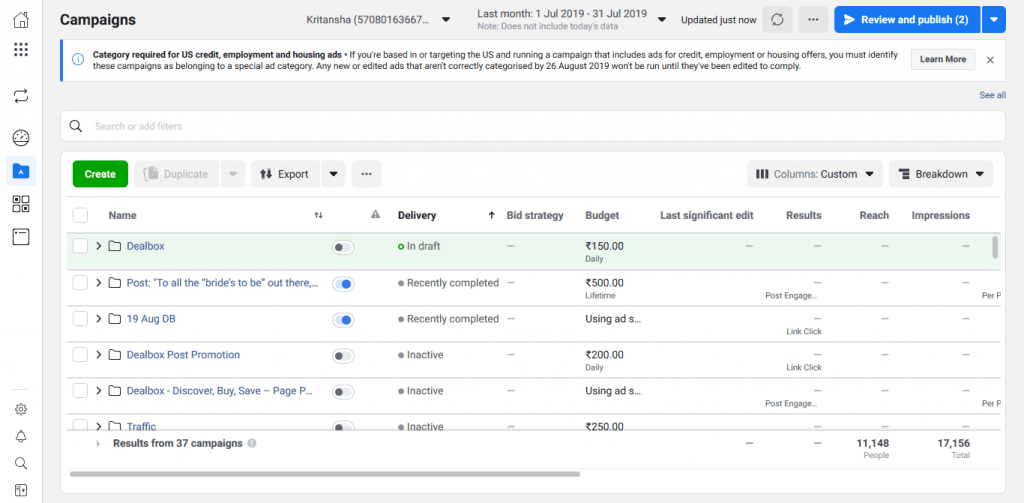Open the Home icon in the sidebar
Screen dimensions: 1024x503
[21, 20]
